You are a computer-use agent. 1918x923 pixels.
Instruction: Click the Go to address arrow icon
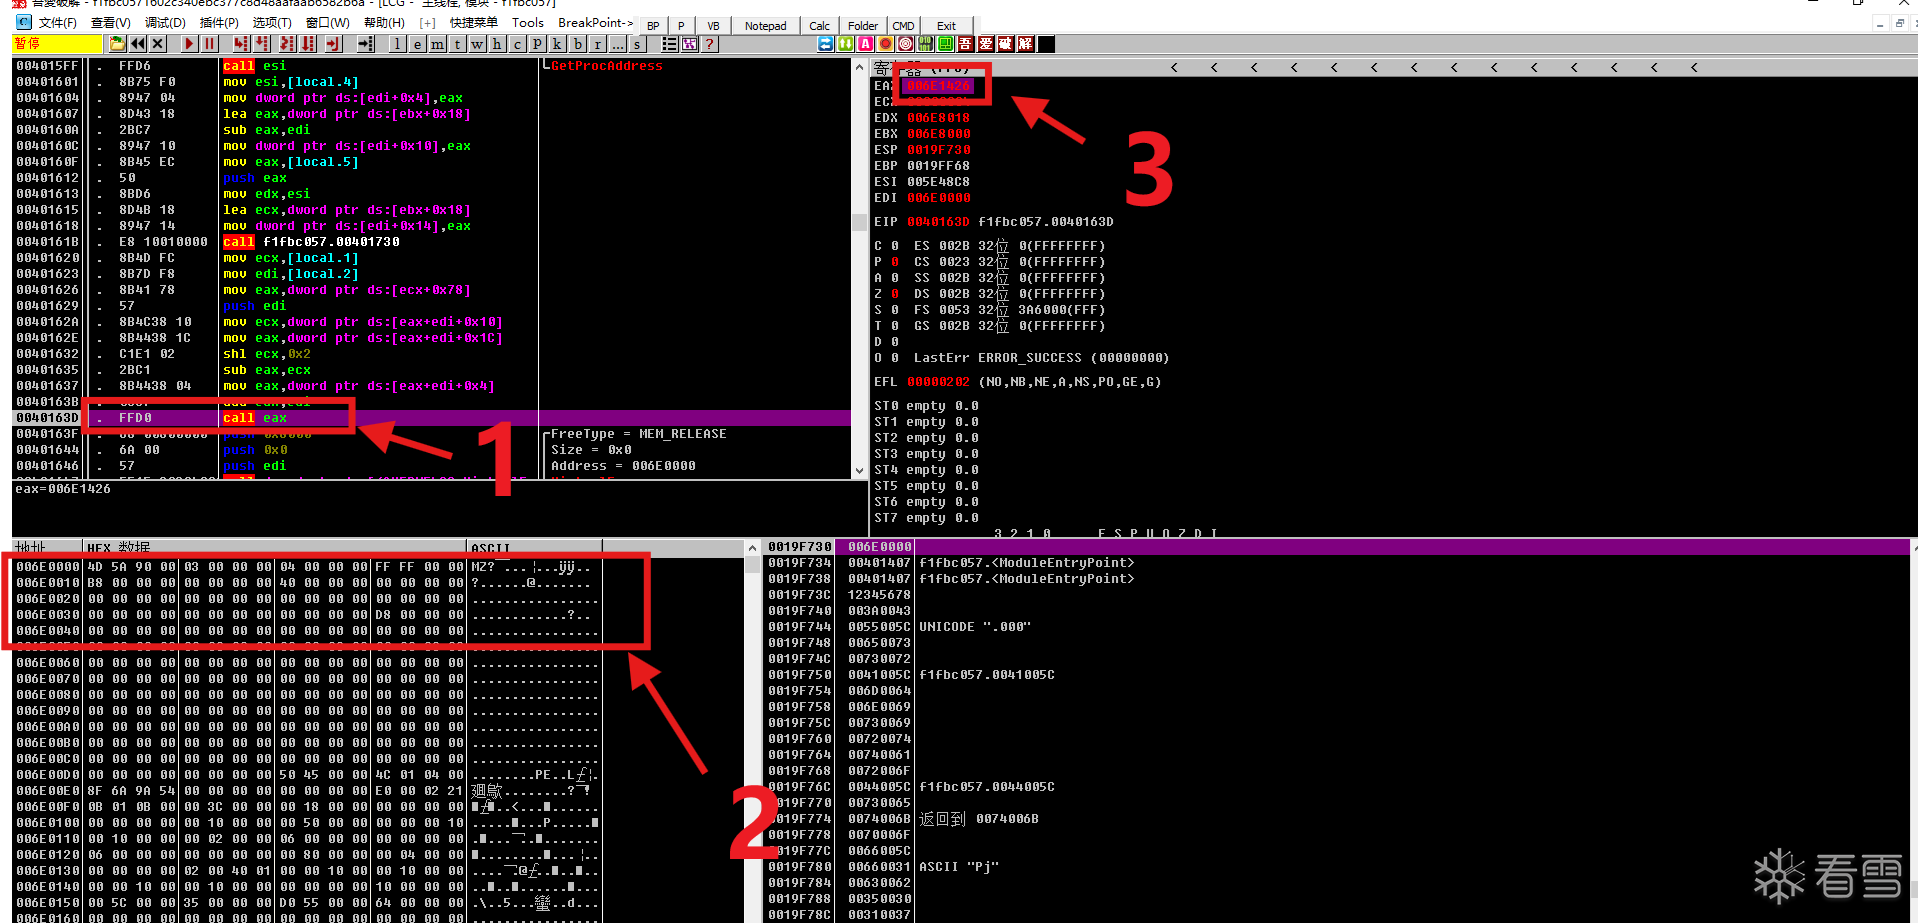coord(366,44)
